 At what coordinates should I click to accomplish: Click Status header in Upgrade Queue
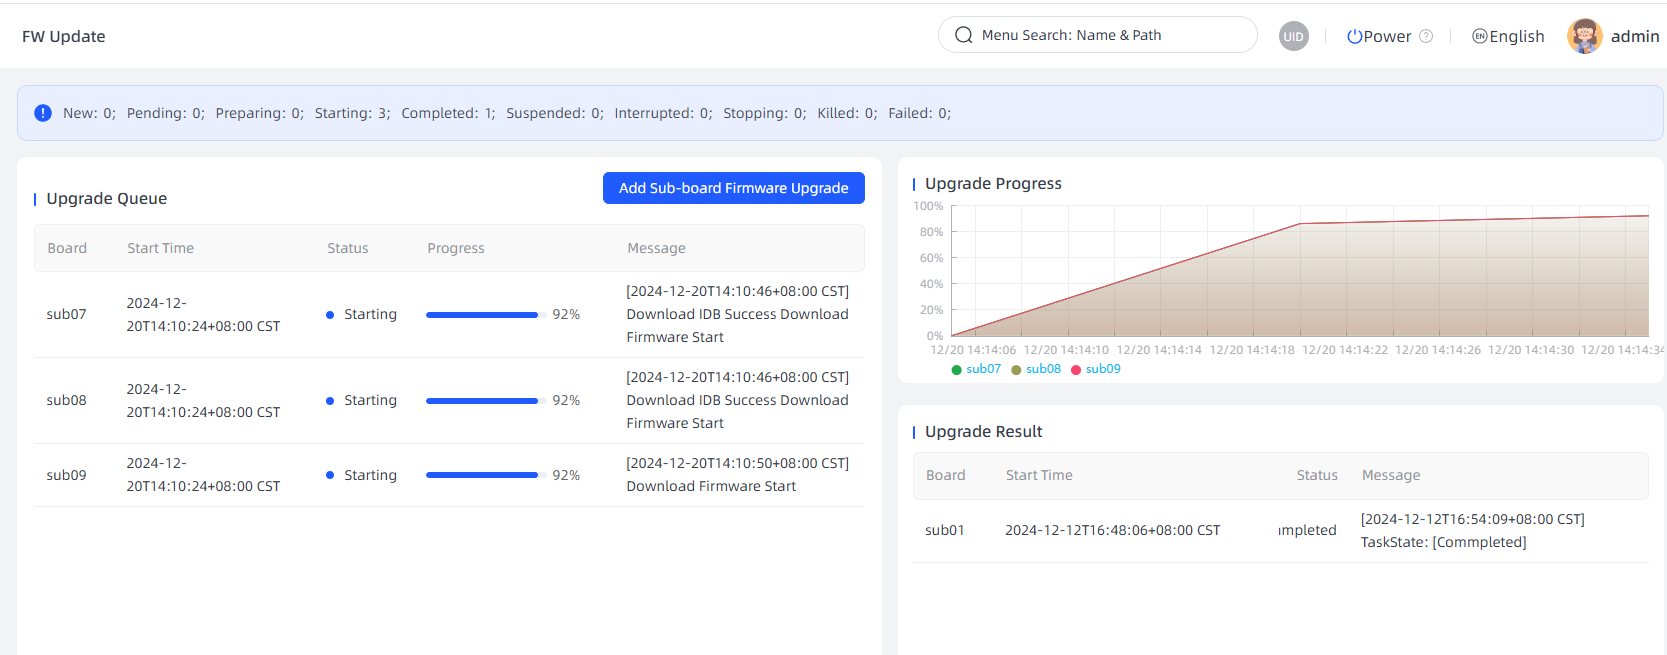[348, 248]
